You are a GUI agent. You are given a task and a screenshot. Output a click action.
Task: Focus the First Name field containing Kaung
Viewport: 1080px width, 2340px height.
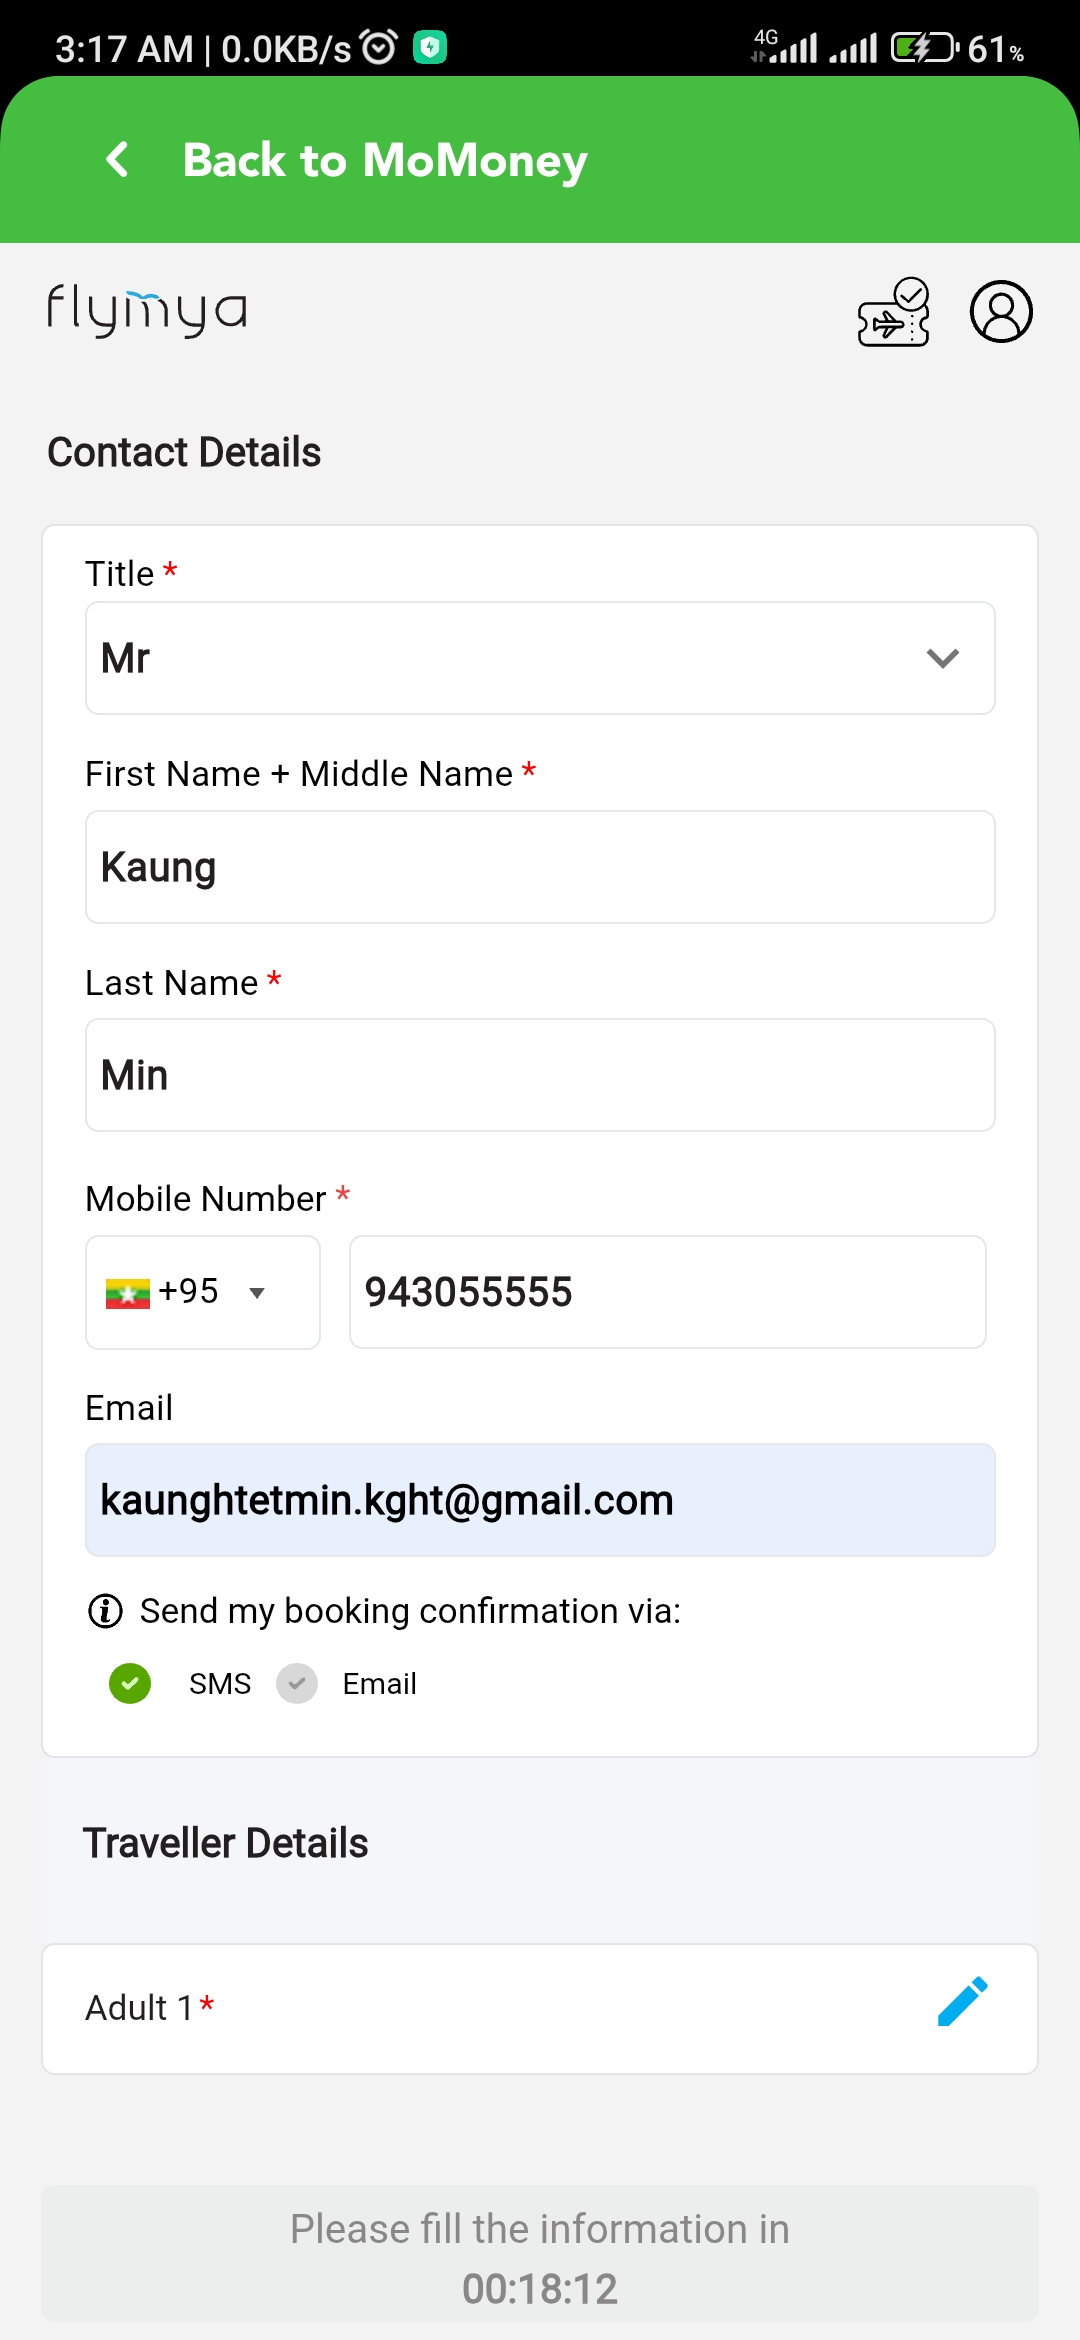pyautogui.click(x=540, y=867)
